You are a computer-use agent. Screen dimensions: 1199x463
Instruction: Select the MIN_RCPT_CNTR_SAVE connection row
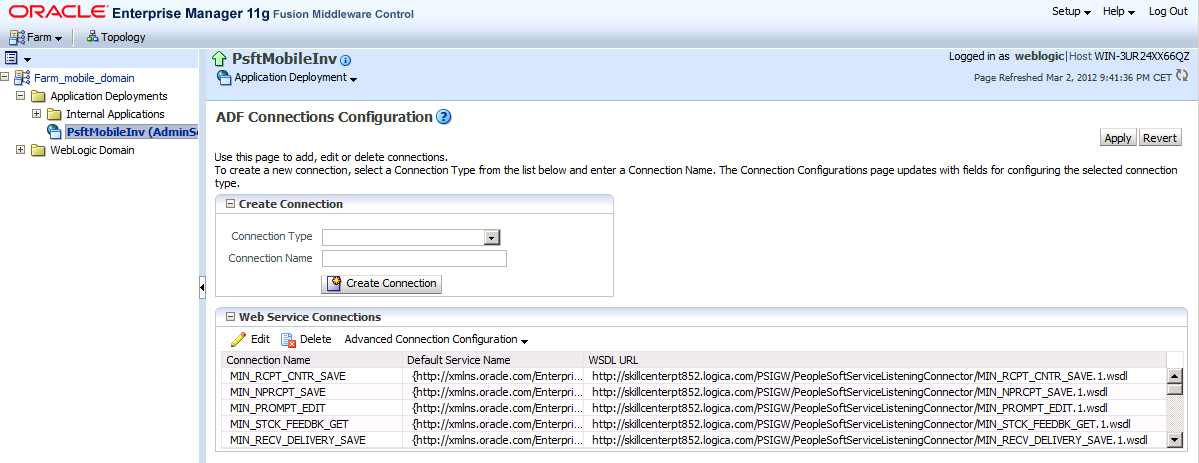[694, 376]
